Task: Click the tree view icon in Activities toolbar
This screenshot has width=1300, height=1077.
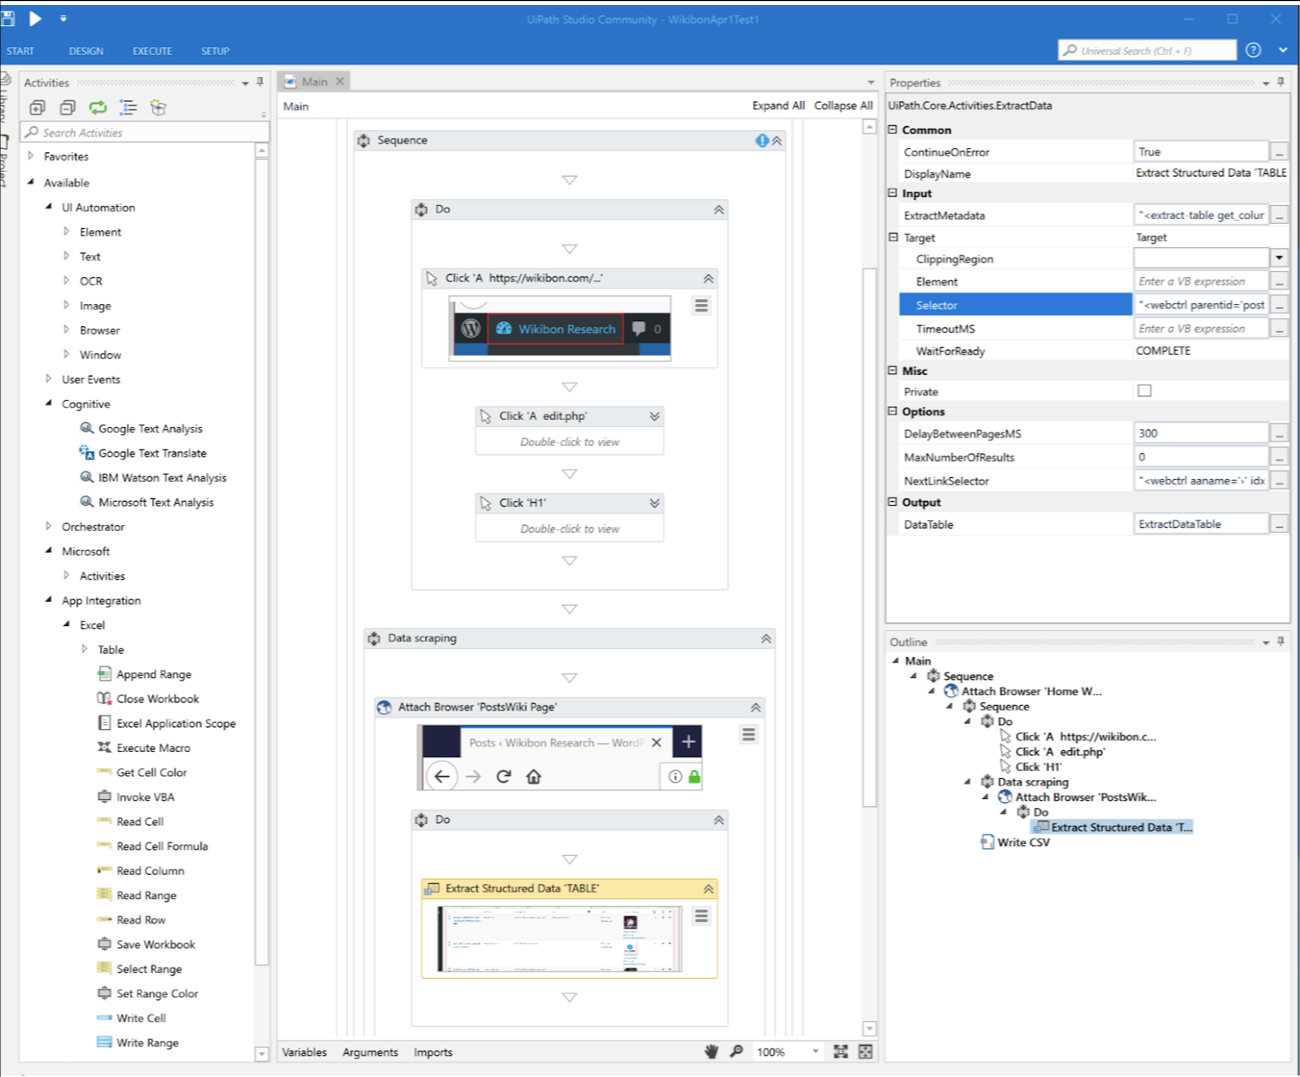Action: point(128,107)
